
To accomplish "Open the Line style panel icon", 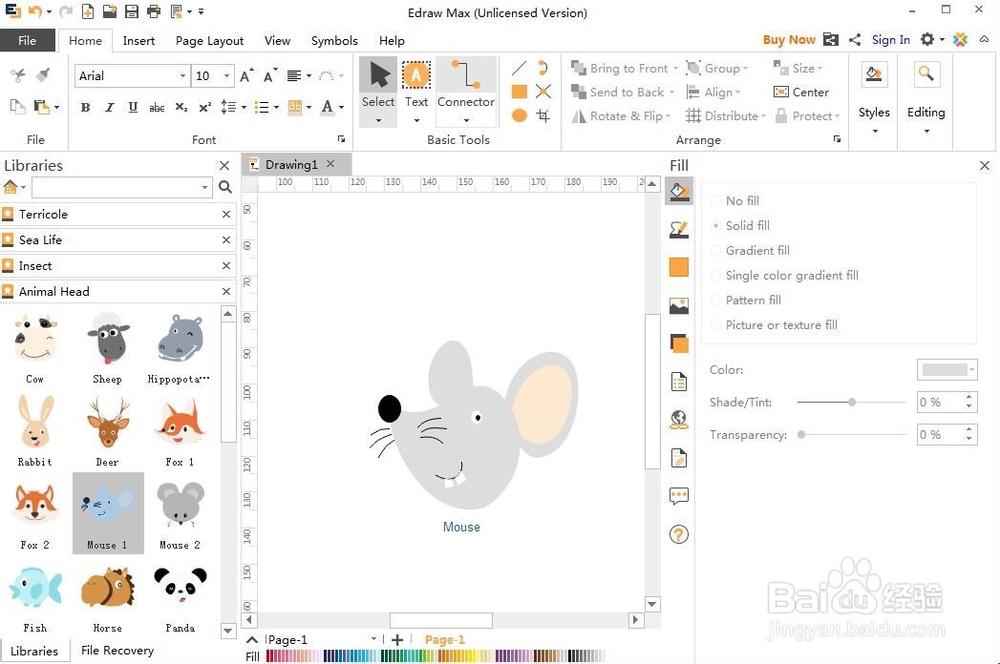I will 679,230.
